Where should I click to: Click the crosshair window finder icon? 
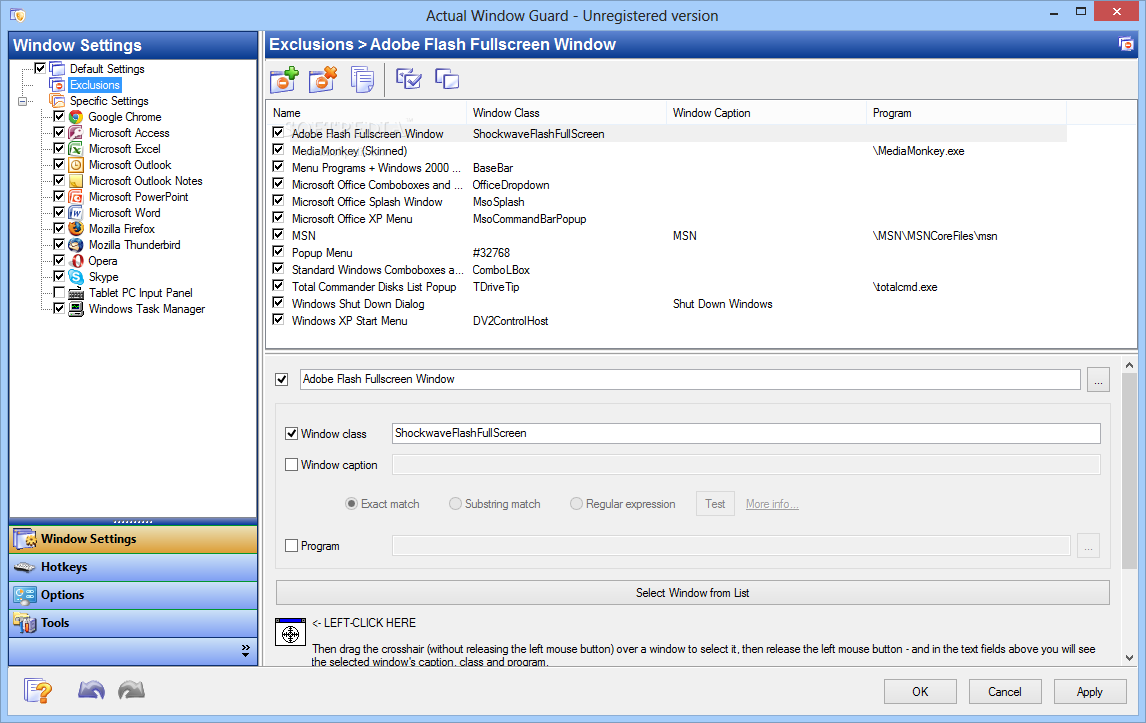tap(290, 632)
